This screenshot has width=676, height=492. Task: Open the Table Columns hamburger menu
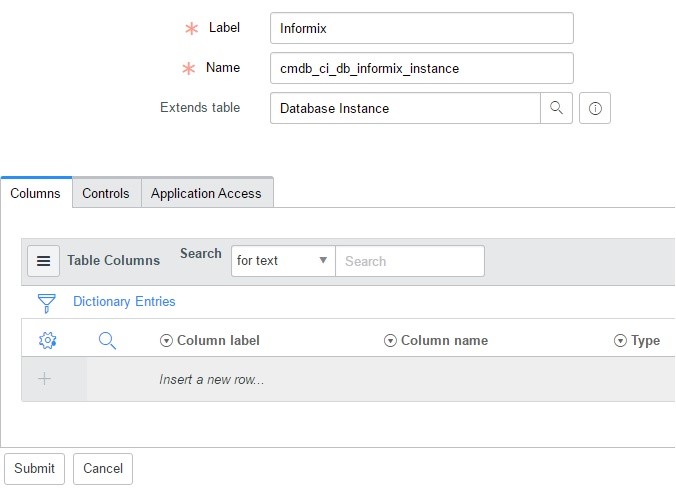point(44,261)
